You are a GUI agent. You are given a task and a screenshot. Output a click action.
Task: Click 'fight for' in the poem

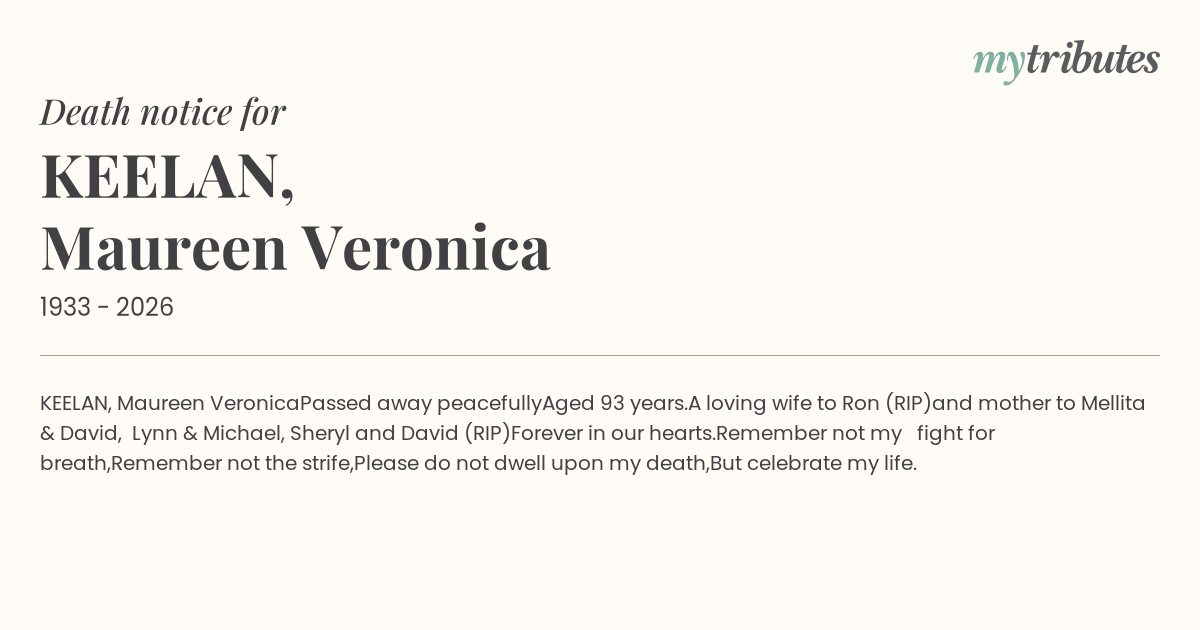[955, 434]
